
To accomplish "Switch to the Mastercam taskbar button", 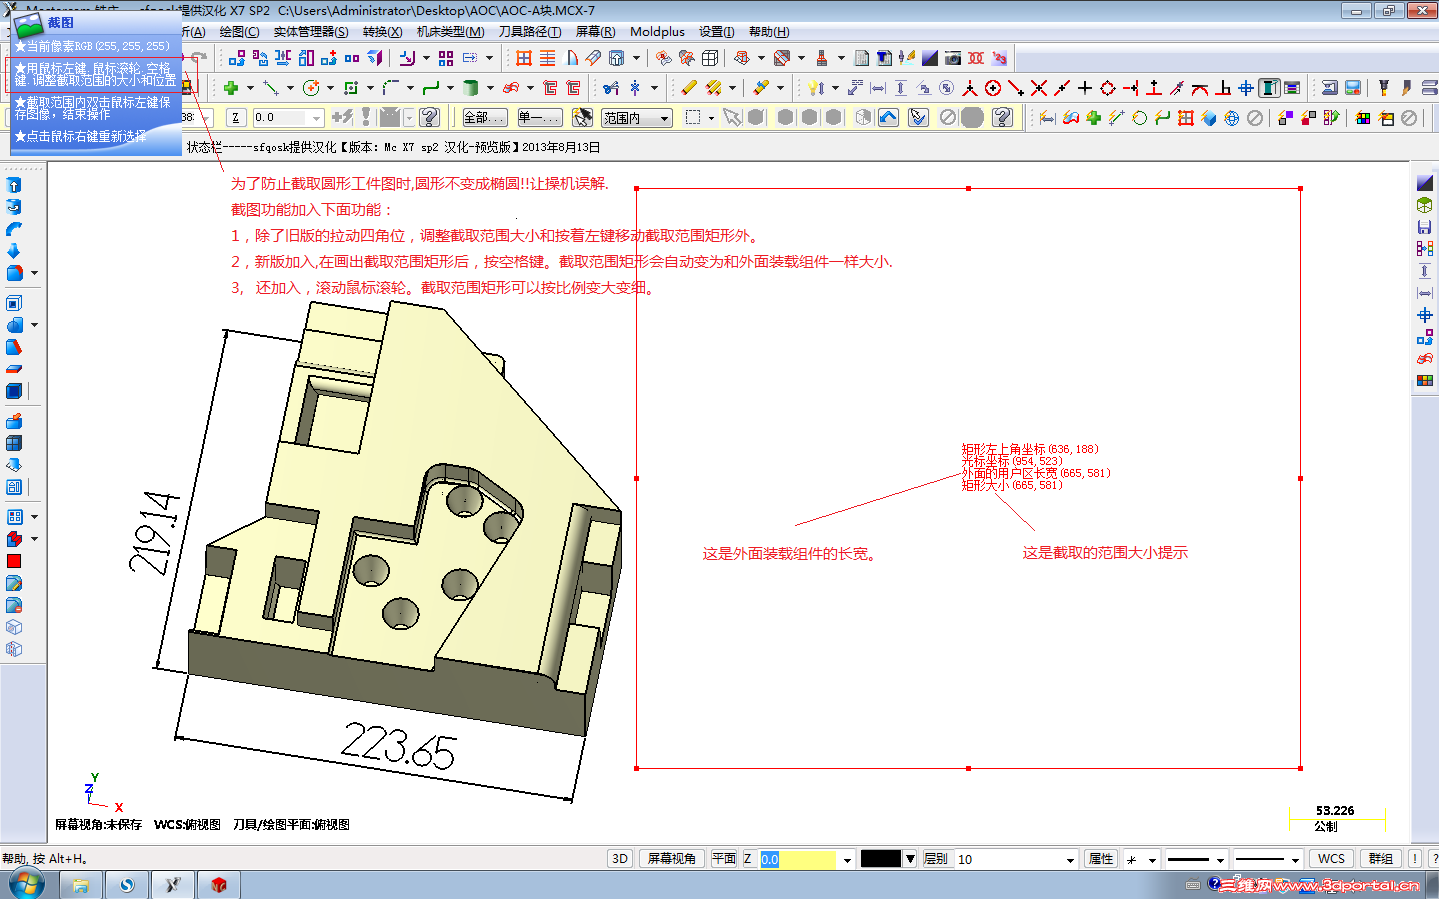I will [x=173, y=885].
